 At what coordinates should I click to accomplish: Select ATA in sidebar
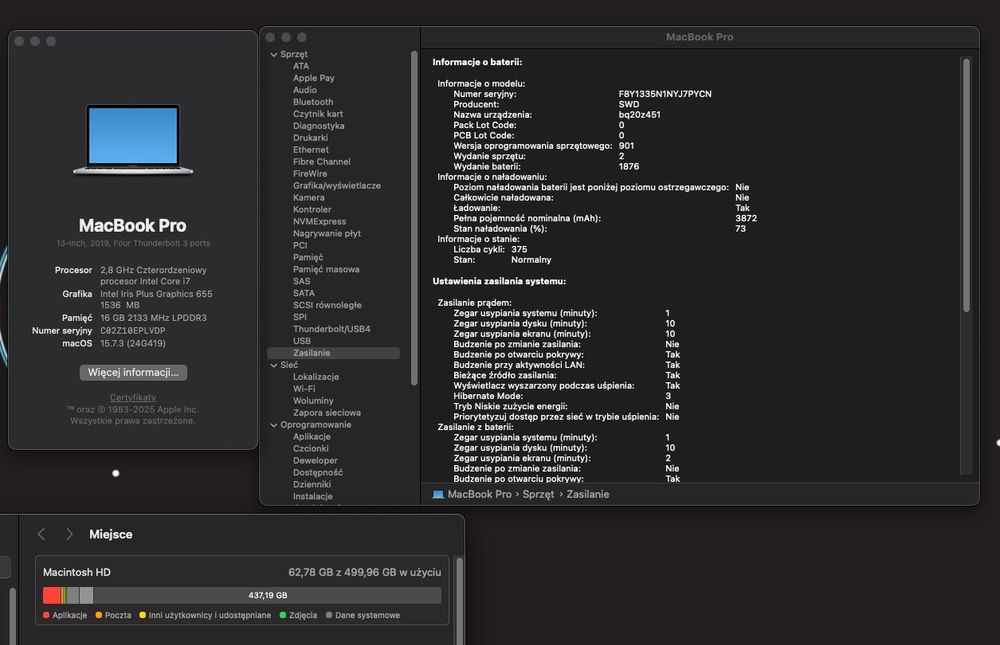tap(300, 66)
